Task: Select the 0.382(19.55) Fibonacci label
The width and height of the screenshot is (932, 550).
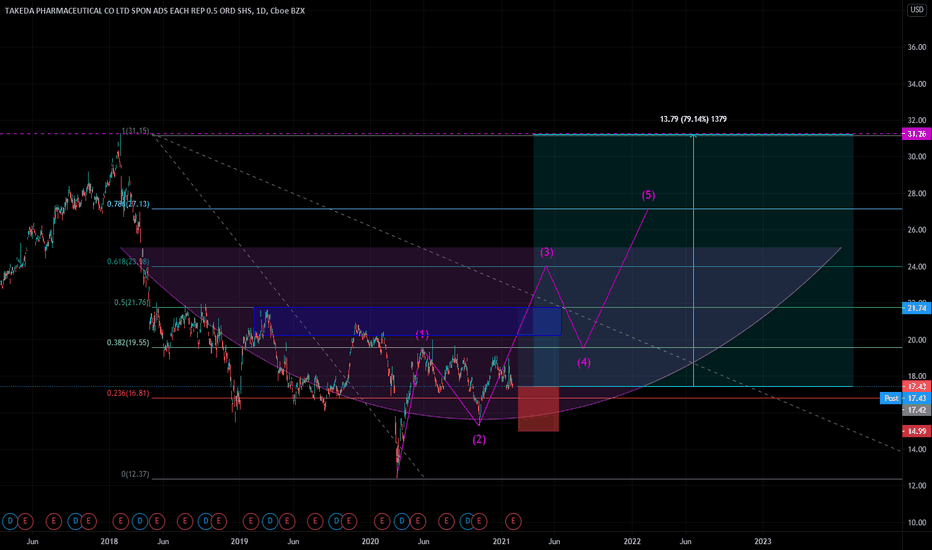Action: click(x=128, y=342)
